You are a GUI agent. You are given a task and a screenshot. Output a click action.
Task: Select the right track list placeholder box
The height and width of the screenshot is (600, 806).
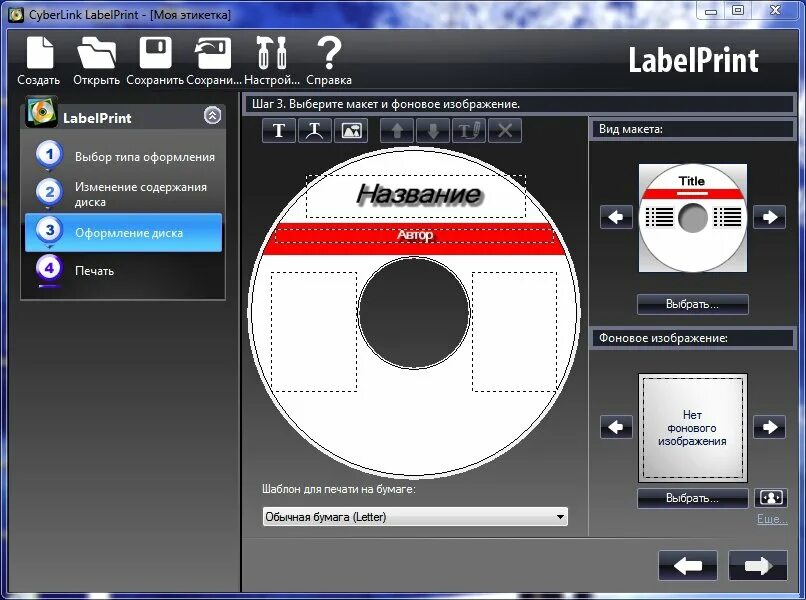point(514,332)
